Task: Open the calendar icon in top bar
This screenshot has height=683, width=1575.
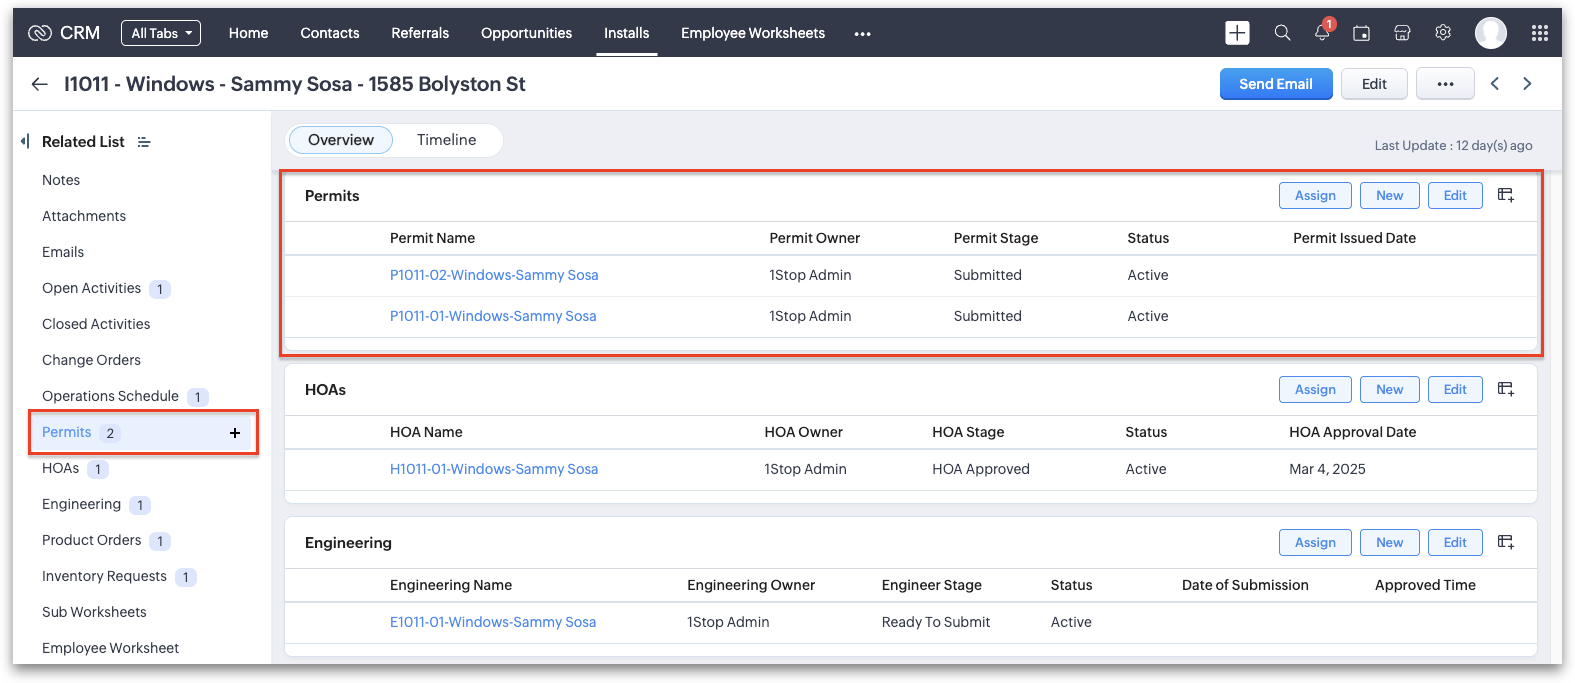Action: pyautogui.click(x=1361, y=33)
